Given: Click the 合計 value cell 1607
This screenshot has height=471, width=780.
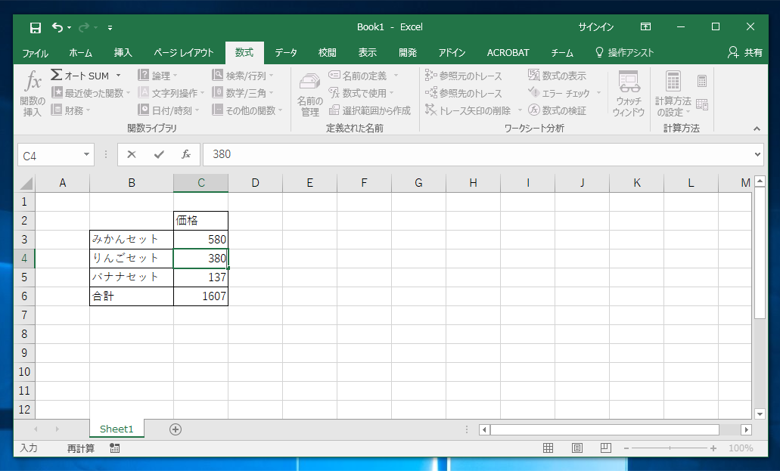Looking at the screenshot, I should pyautogui.click(x=201, y=296).
